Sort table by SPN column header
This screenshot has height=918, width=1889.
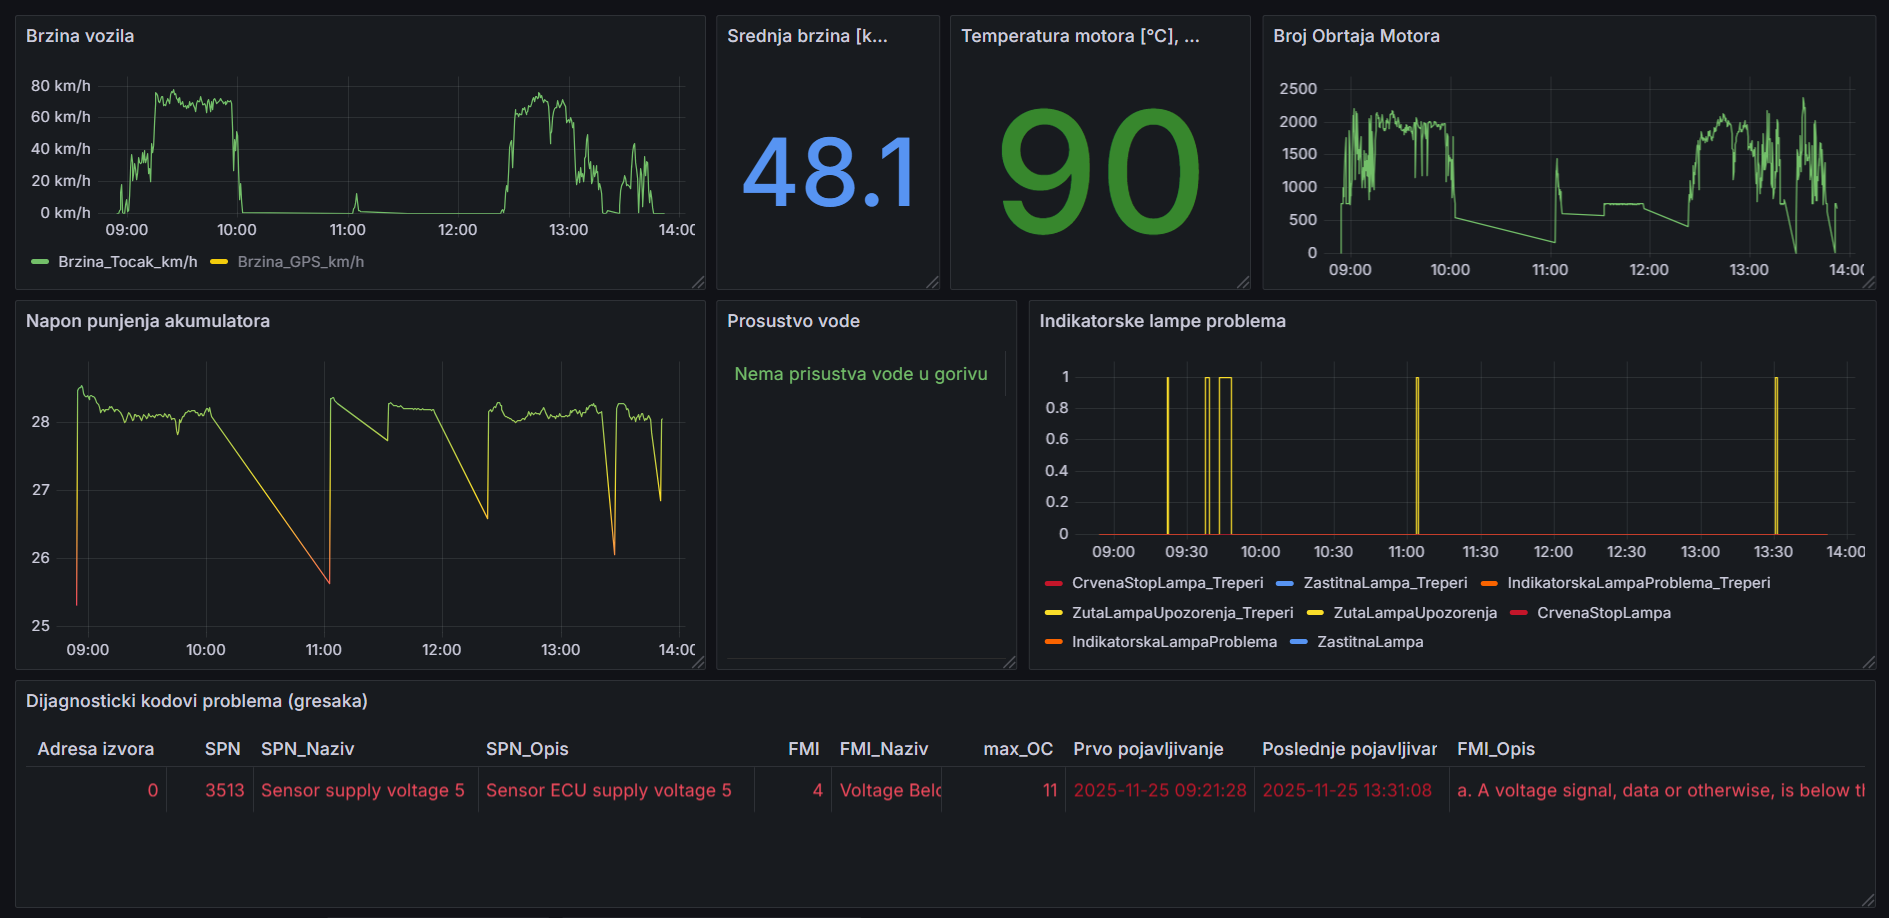point(222,749)
